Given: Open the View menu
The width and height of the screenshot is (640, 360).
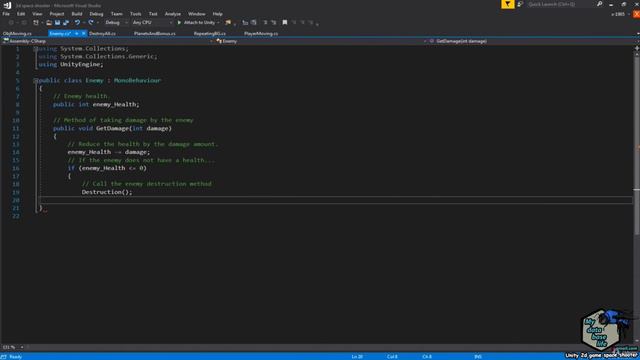Looking at the screenshot, I should [x=37, y=14].
